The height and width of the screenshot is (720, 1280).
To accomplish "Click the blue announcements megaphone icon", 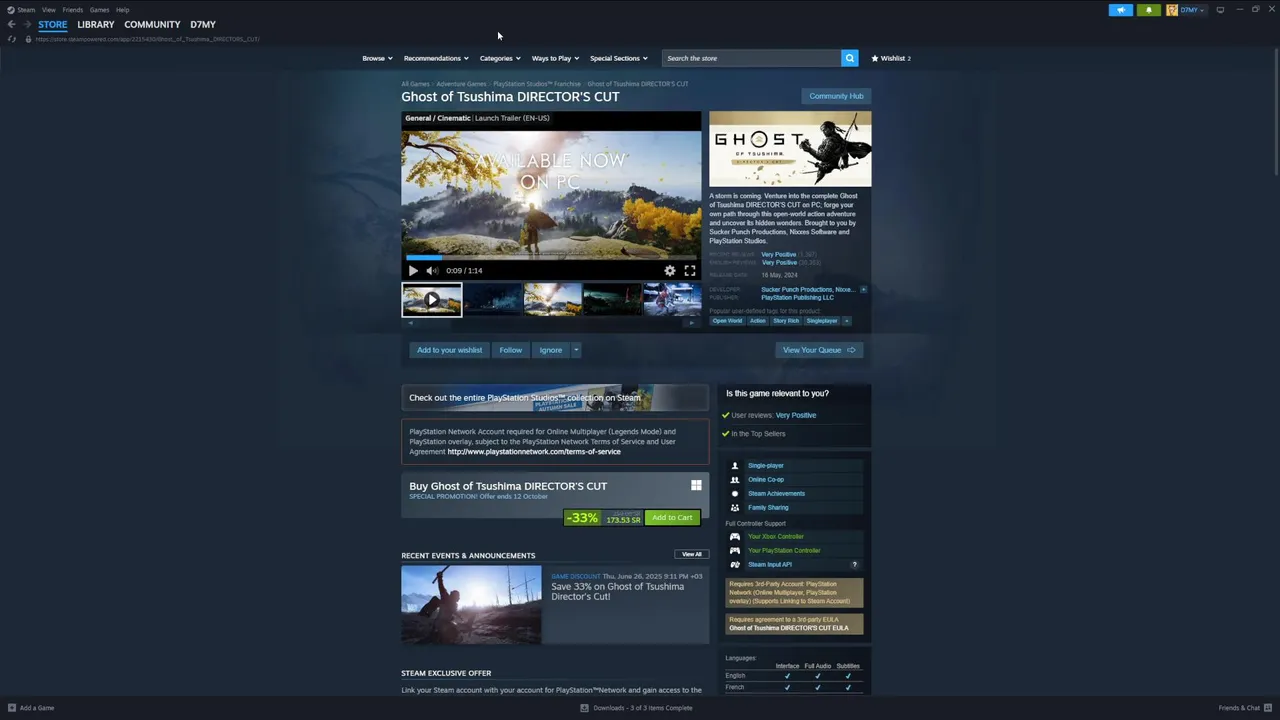I will tap(1120, 10).
